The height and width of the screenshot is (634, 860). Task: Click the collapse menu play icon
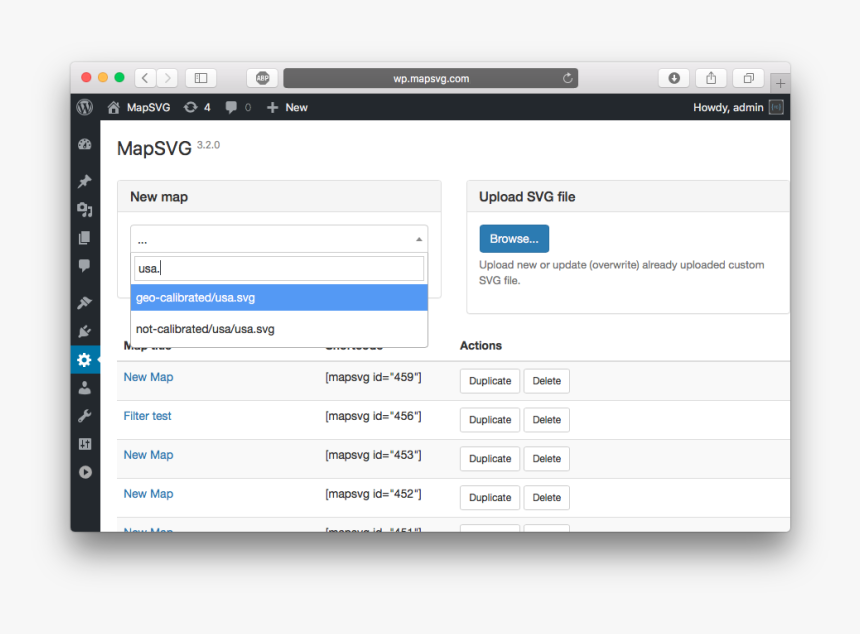[85, 472]
